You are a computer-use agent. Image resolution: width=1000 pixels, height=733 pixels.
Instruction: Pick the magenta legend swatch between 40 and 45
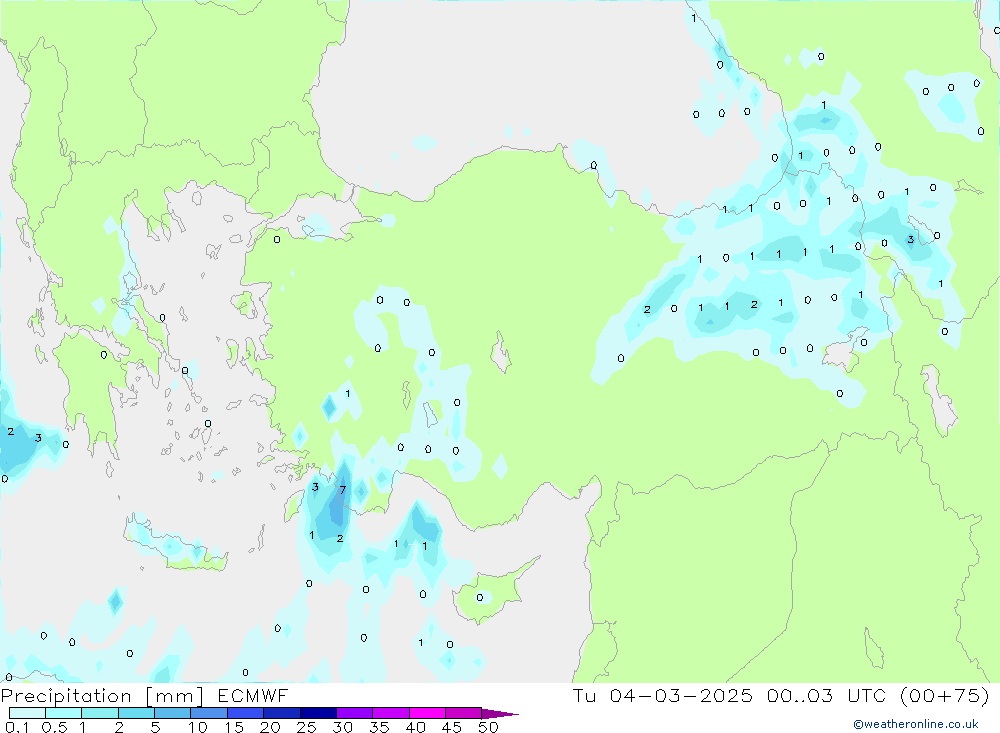[427, 713]
